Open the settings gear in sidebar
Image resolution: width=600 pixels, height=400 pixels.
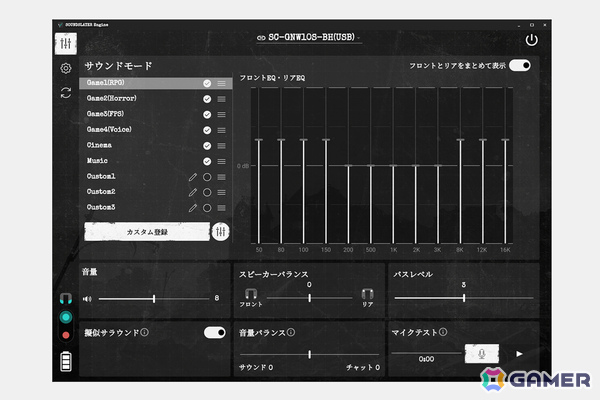coord(66,69)
